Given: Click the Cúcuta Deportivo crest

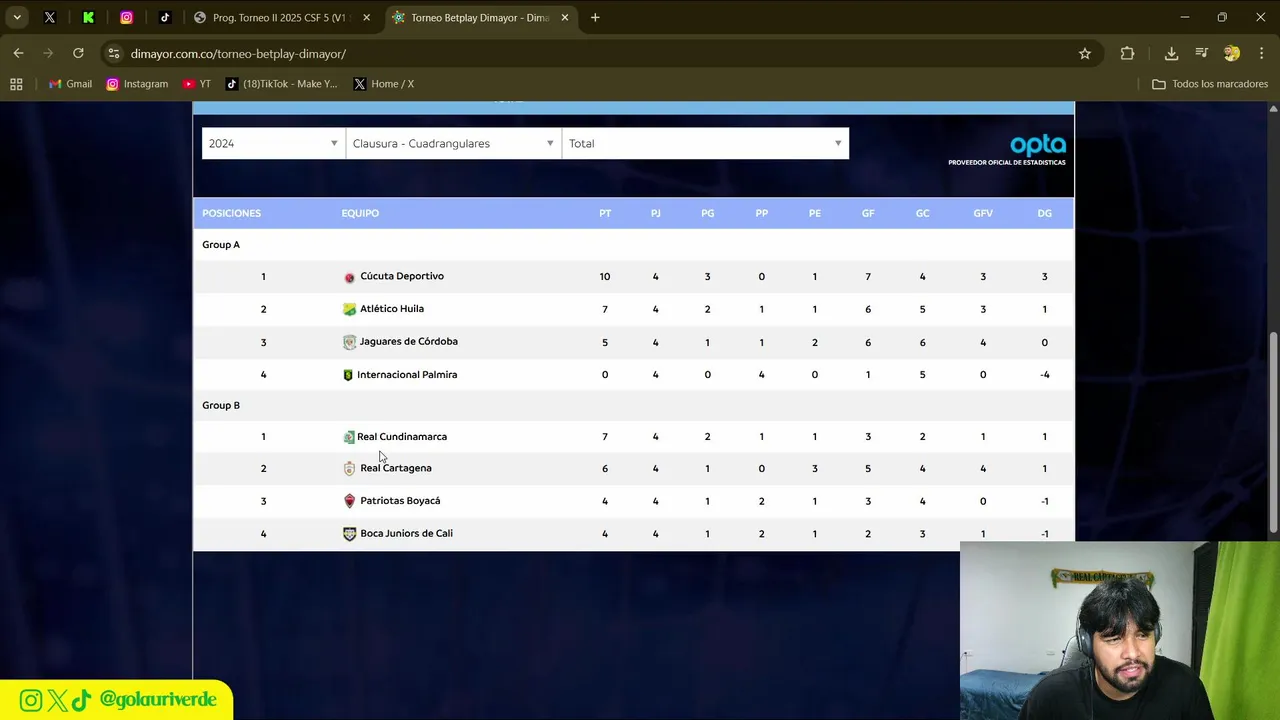Looking at the screenshot, I should 349,277.
